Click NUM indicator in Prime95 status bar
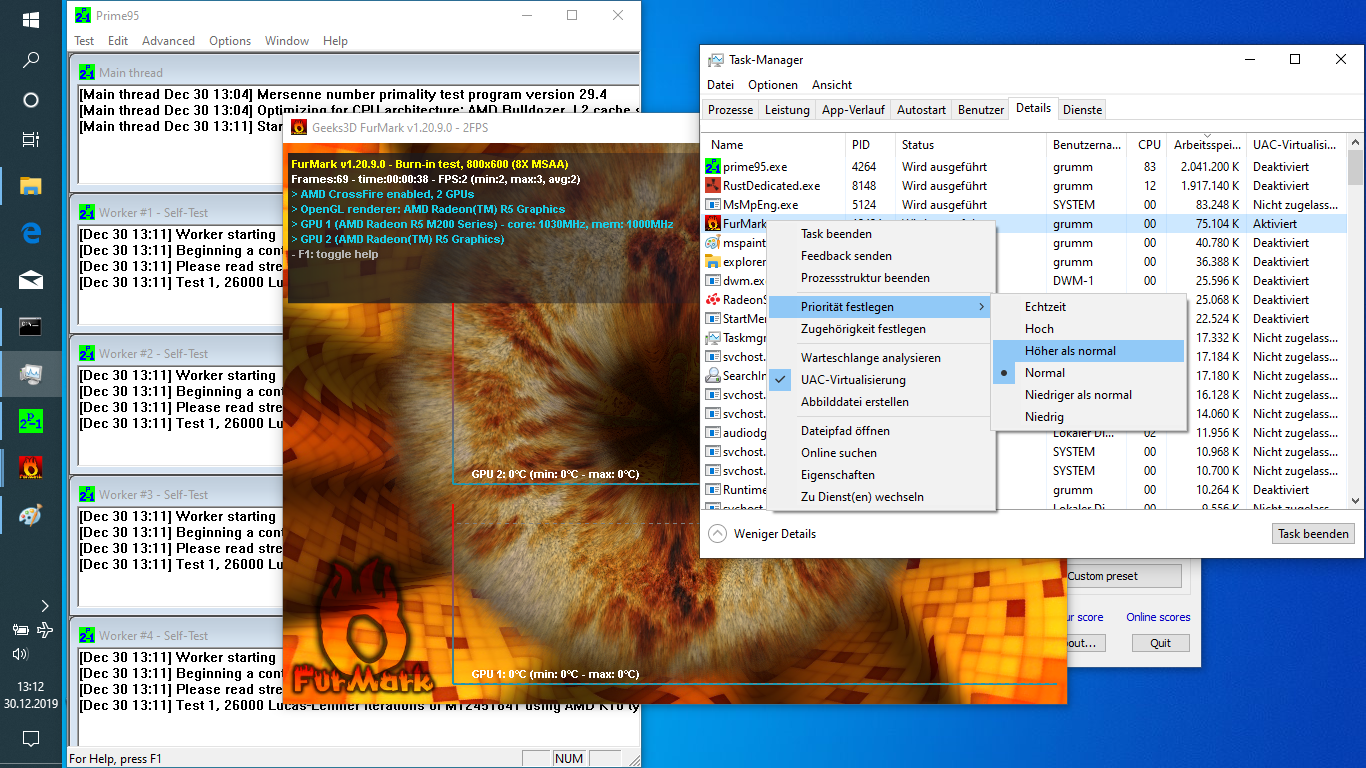The height and width of the screenshot is (768, 1366). (x=568, y=759)
